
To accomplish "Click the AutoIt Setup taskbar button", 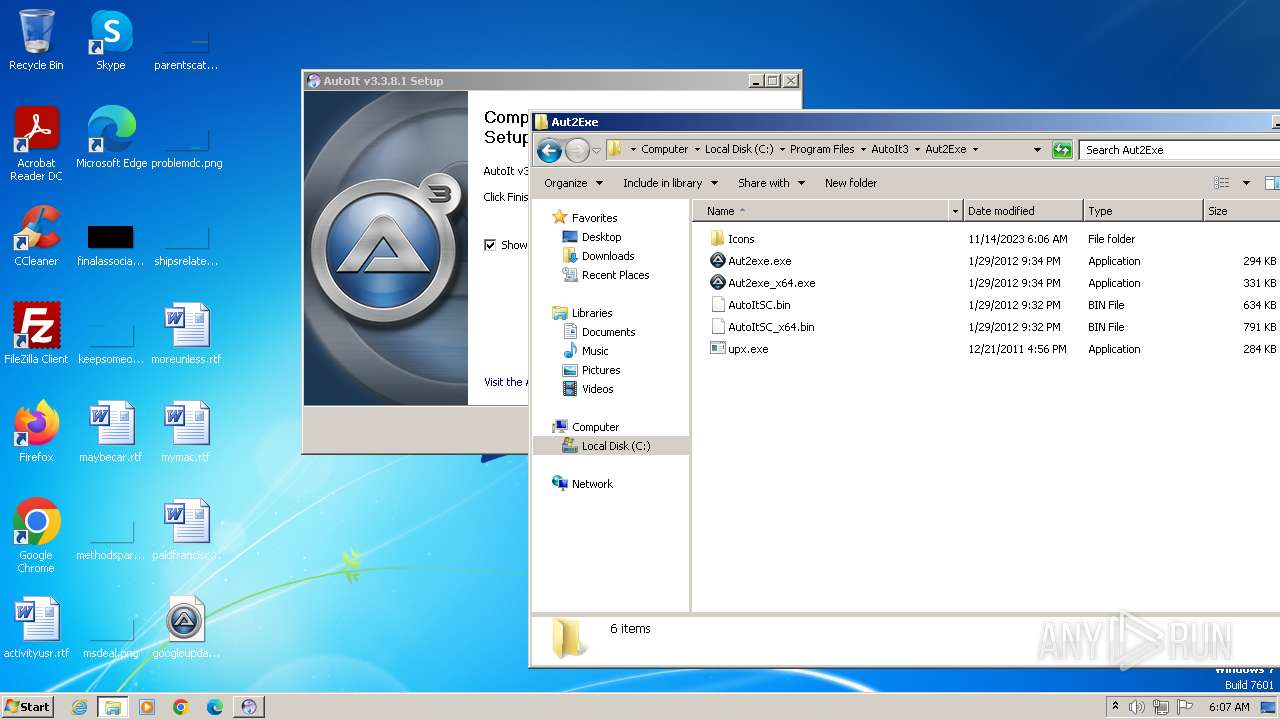I will click(249, 707).
